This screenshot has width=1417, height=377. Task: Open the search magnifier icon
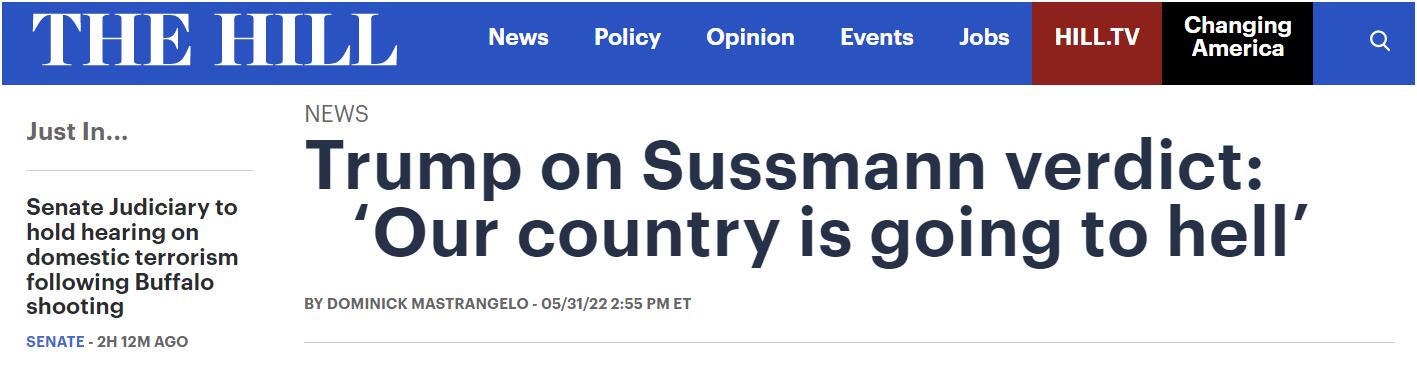(1380, 42)
